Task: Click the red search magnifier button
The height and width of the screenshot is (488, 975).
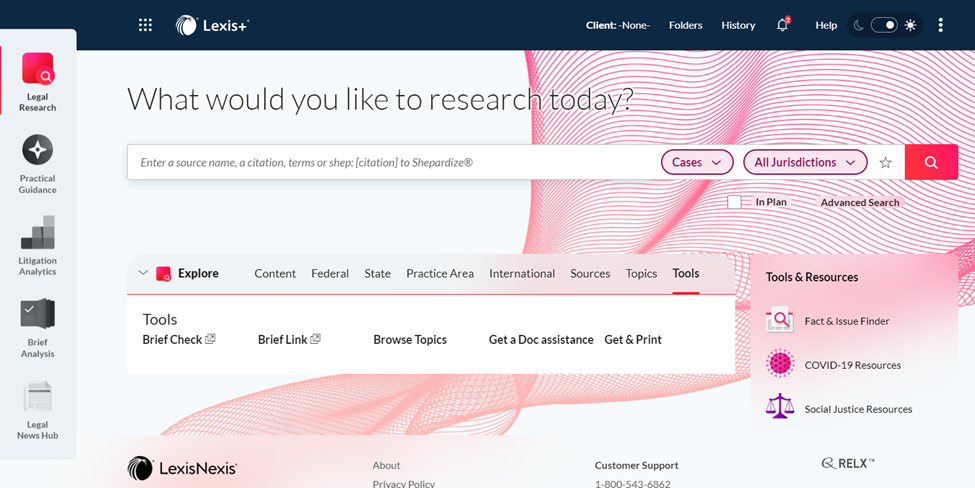Action: 931,162
